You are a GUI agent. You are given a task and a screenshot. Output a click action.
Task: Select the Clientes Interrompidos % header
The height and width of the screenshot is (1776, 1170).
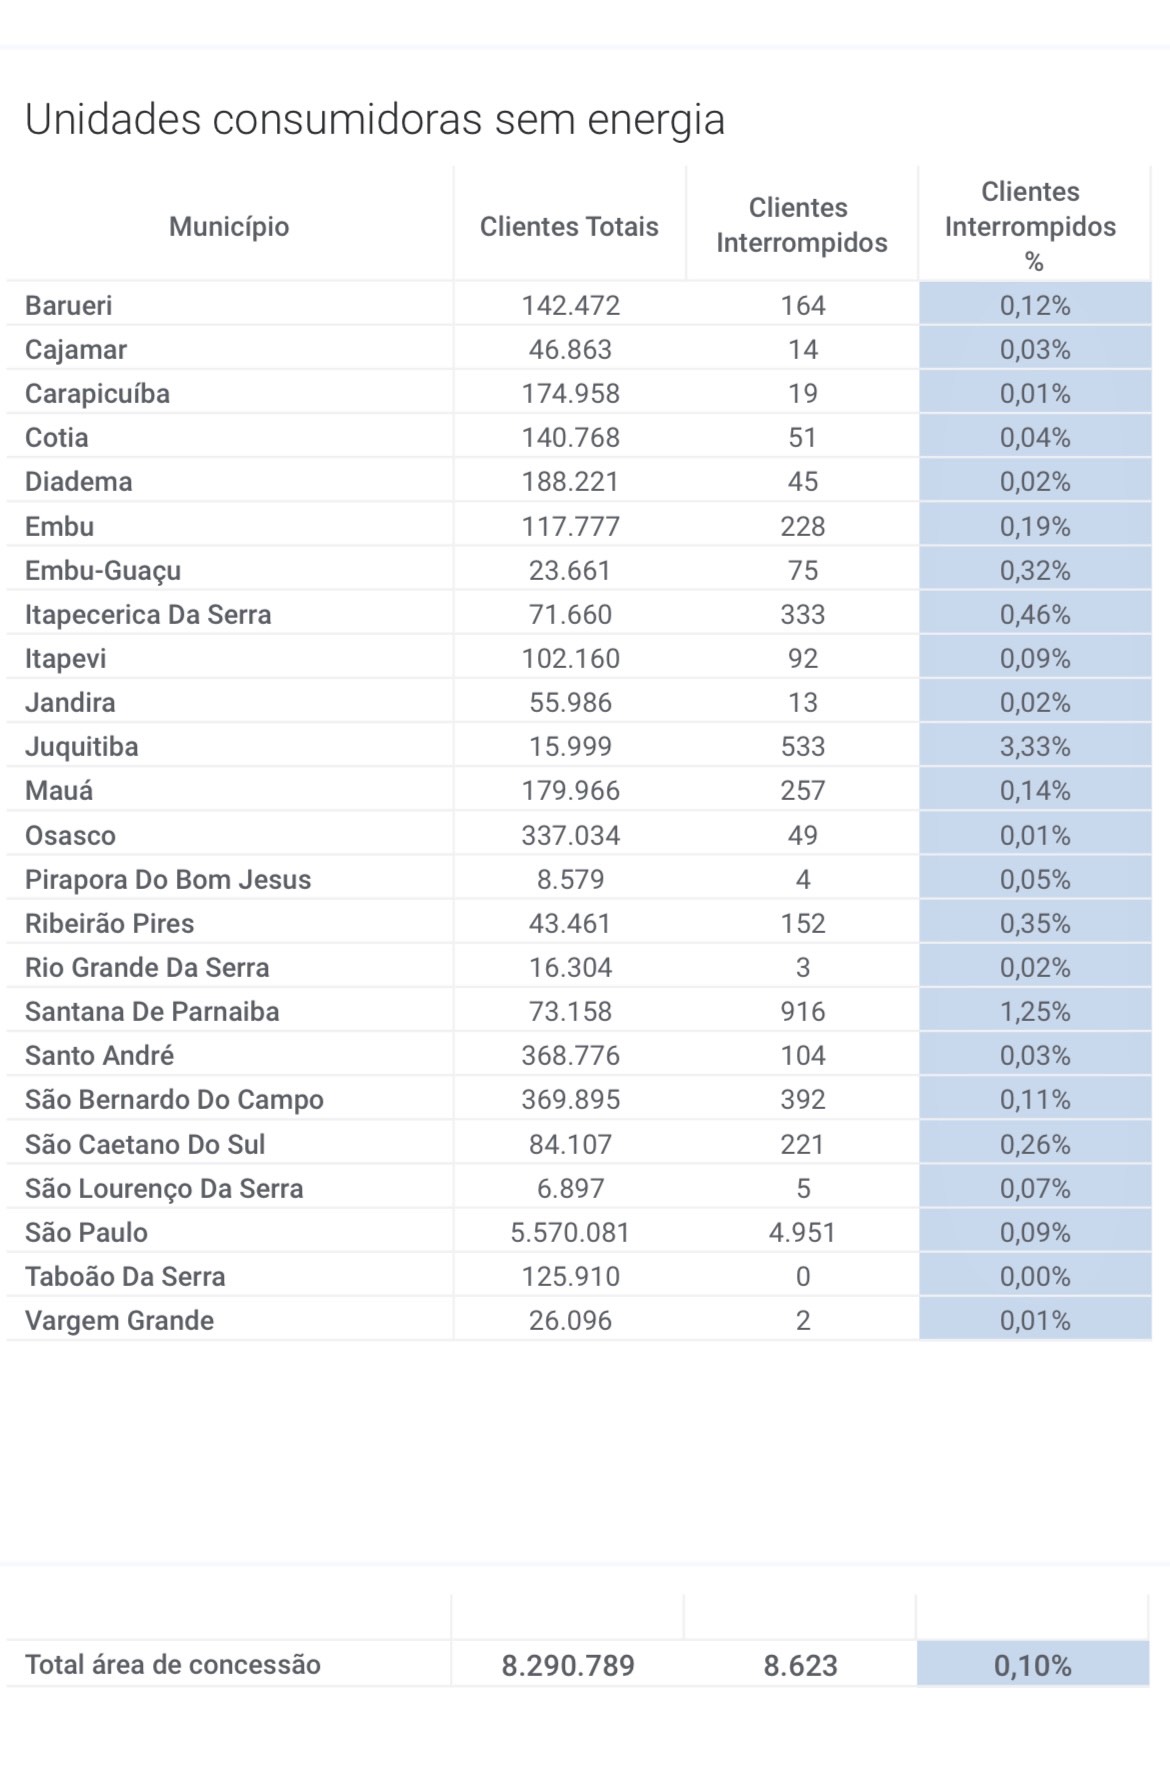(1032, 226)
